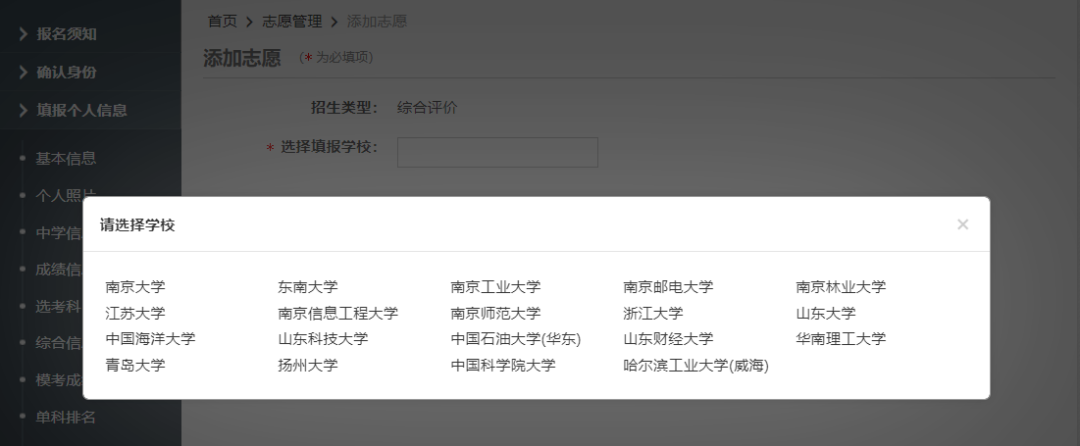Choose 东南大学 in the school dialog
The width and height of the screenshot is (1080, 446).
click(308, 287)
